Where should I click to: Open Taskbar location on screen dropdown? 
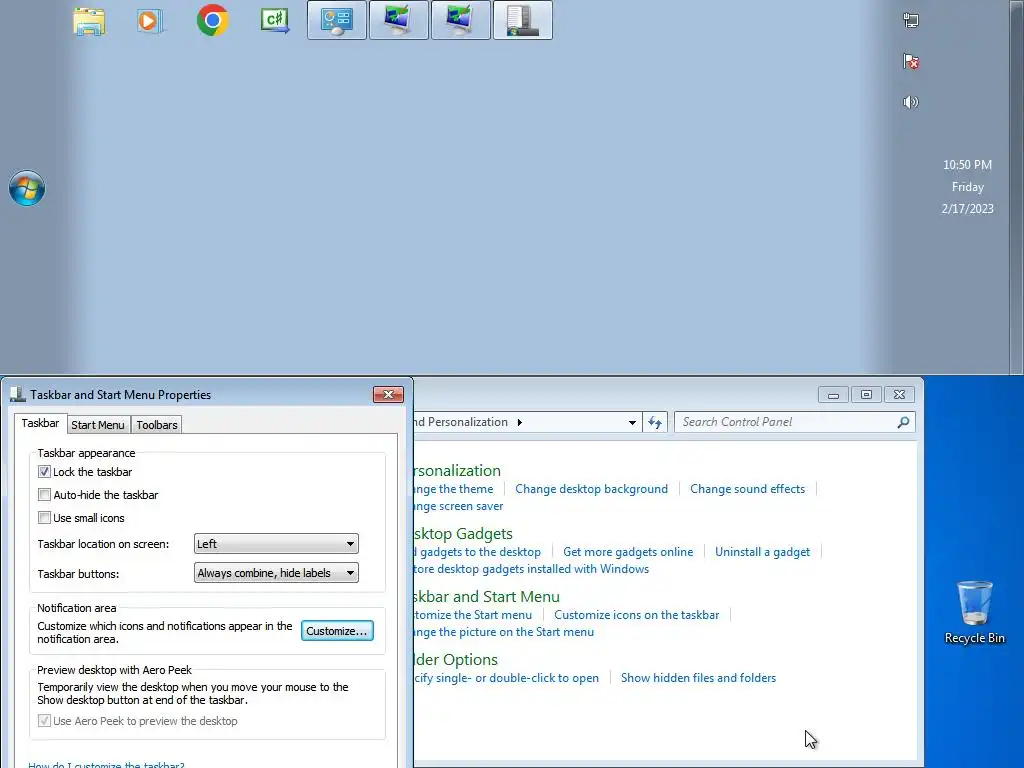click(x=276, y=543)
